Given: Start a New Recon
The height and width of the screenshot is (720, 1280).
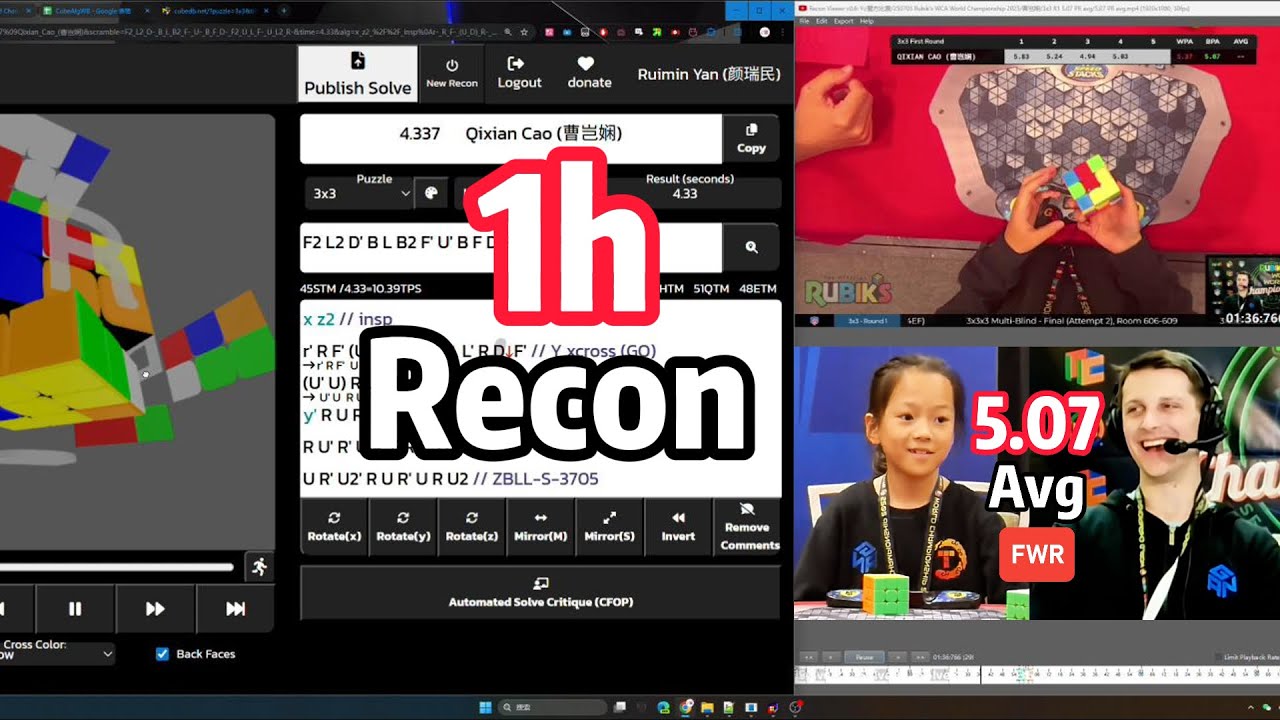Looking at the screenshot, I should click(452, 73).
